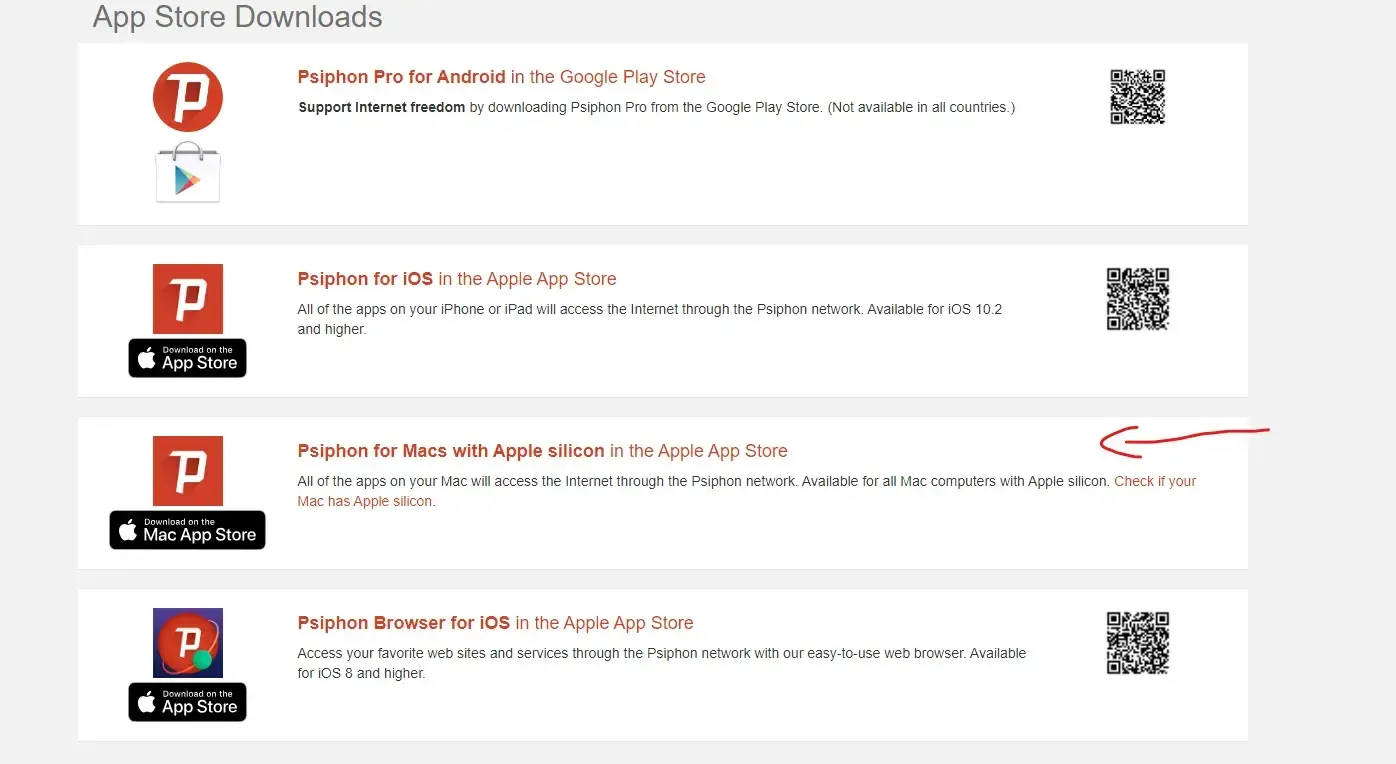Follow the Check if your Mac has Apple silicon link
This screenshot has height=764, width=1396.
[x=1155, y=481]
